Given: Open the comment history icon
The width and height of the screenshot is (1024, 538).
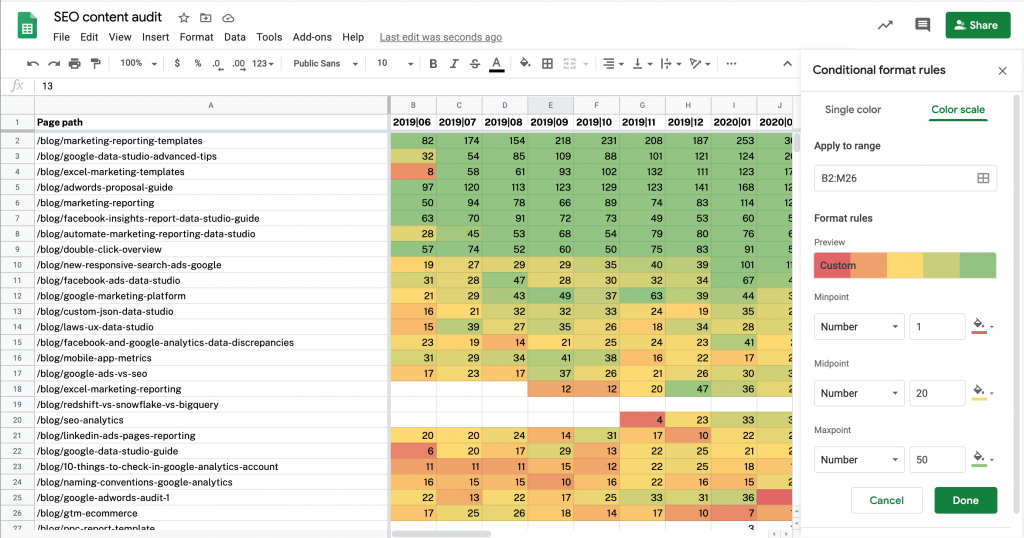Looking at the screenshot, I should [922, 25].
